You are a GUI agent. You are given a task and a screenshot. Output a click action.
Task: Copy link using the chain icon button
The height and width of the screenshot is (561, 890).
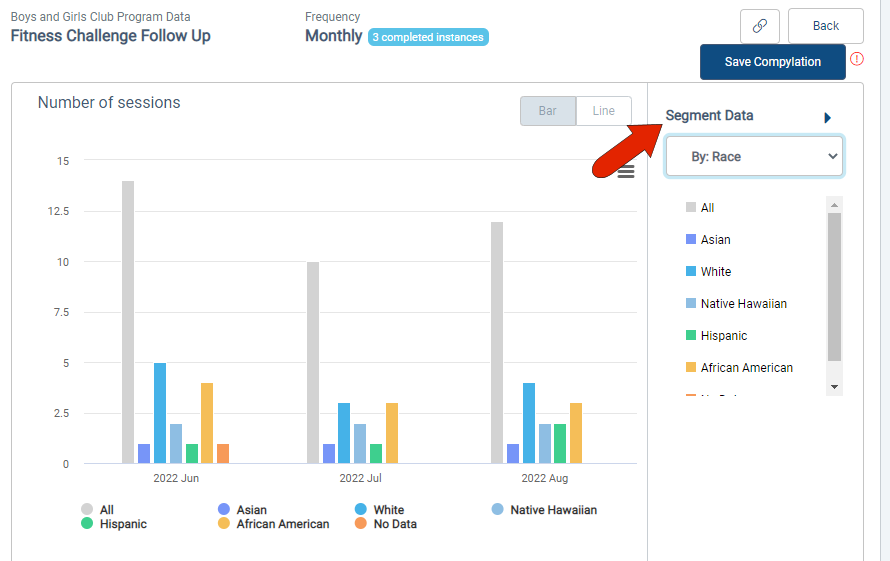[759, 26]
